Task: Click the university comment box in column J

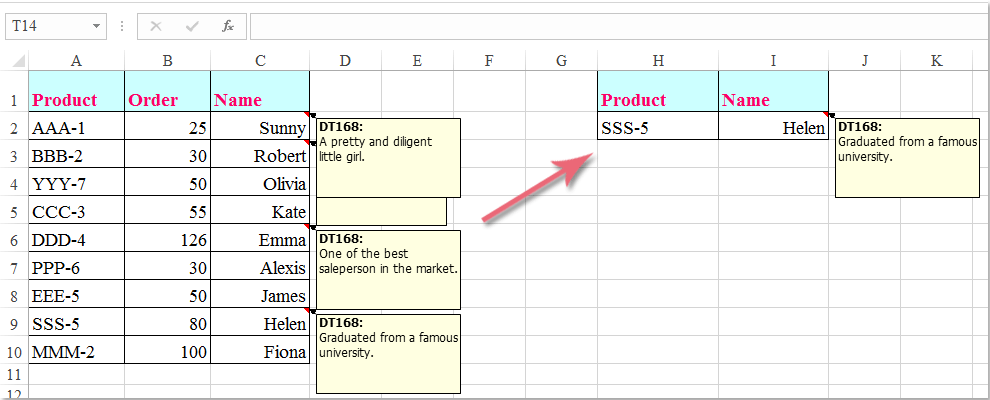Action: [x=906, y=157]
